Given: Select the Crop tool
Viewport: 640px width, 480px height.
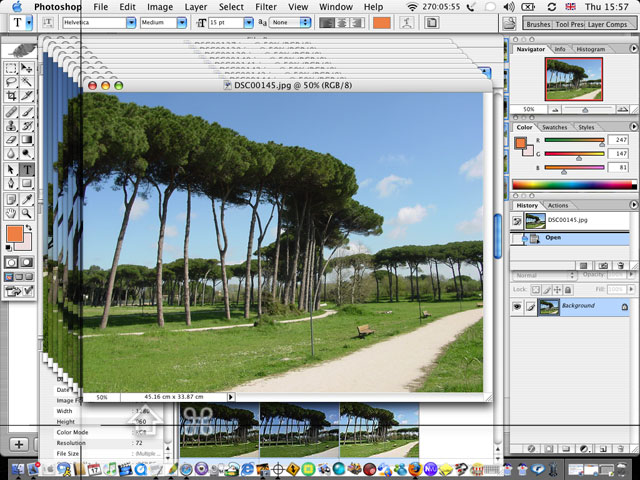Looking at the screenshot, I should [11, 96].
